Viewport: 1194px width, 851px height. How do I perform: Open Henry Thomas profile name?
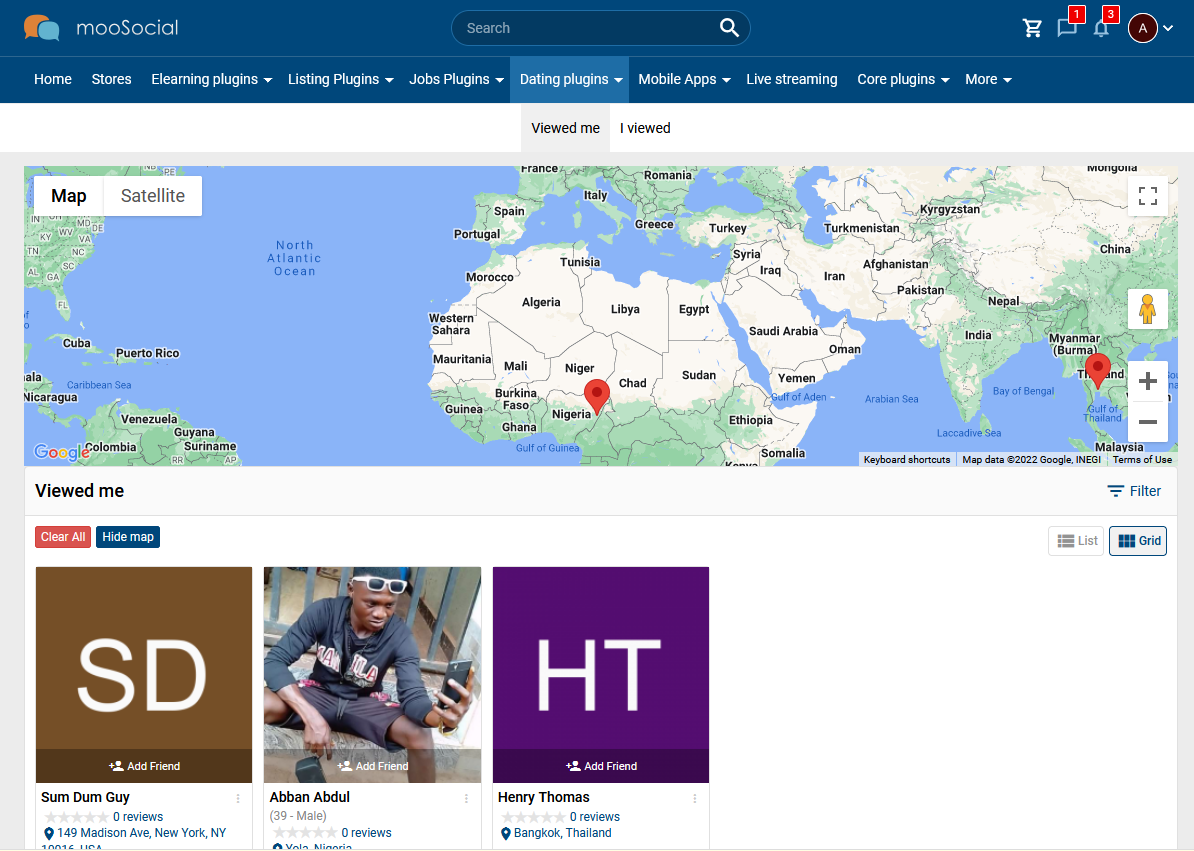click(x=544, y=797)
